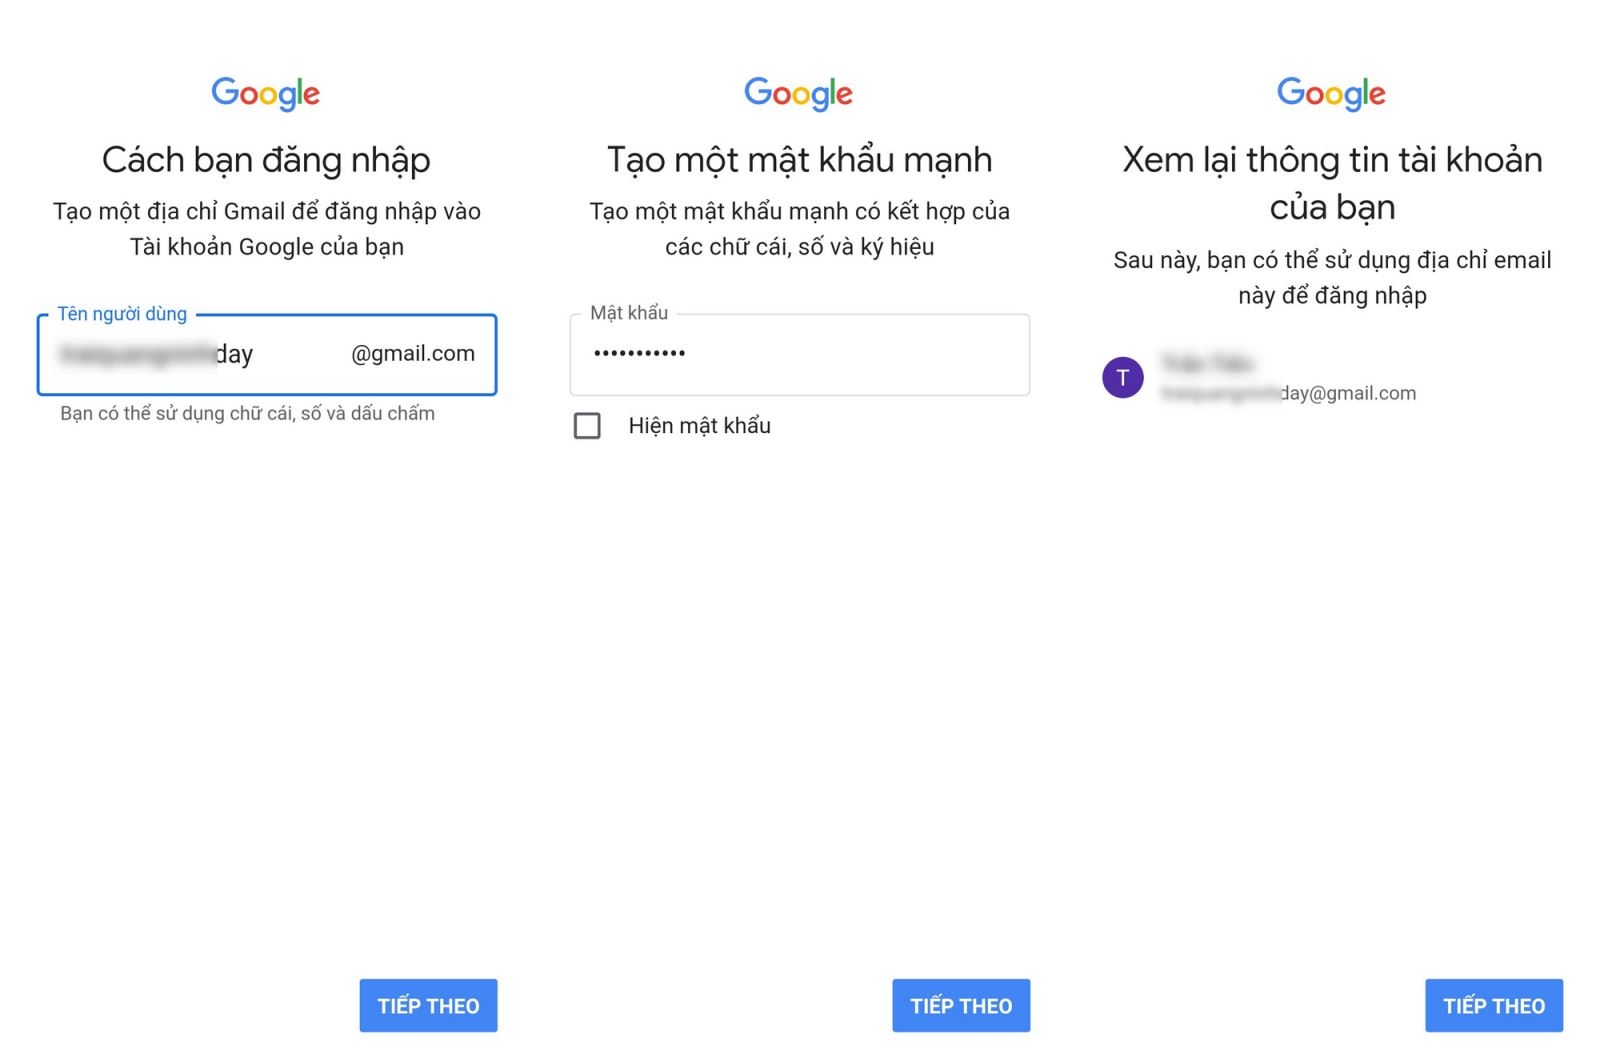
Task: Click "TIẾP THEO" below the username panel
Action: (428, 1005)
